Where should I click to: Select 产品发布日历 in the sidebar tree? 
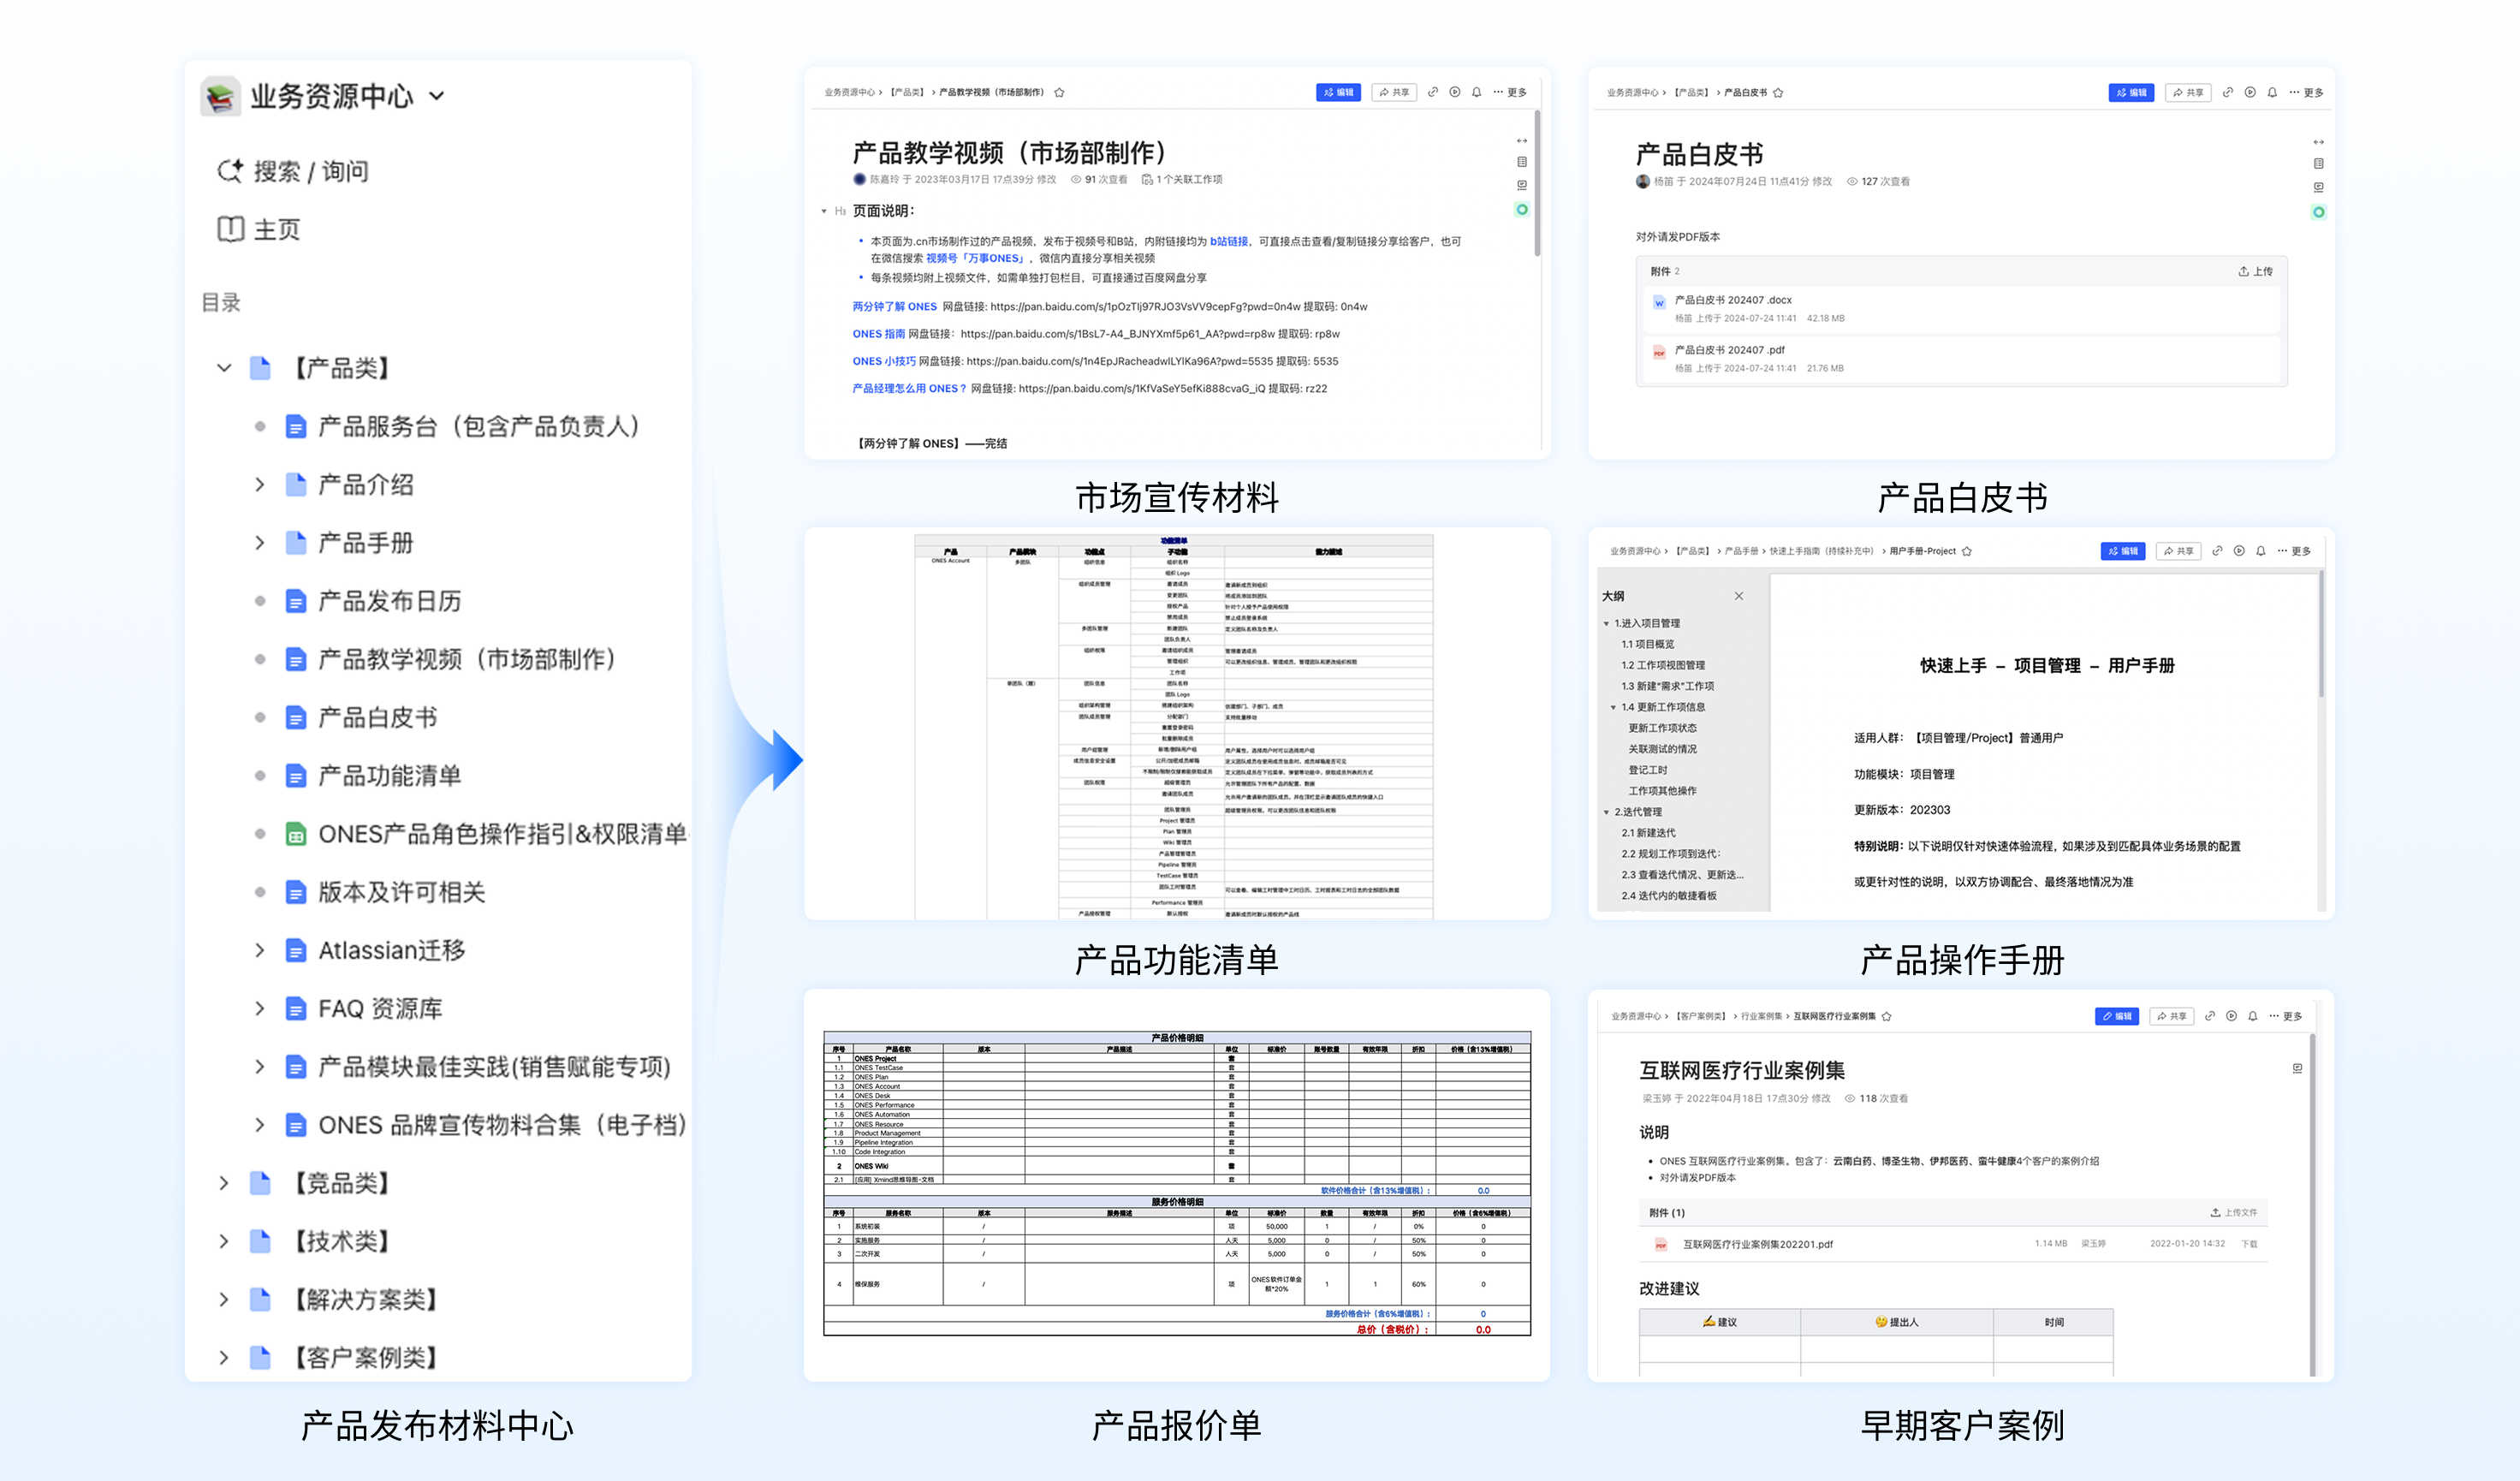tap(390, 601)
